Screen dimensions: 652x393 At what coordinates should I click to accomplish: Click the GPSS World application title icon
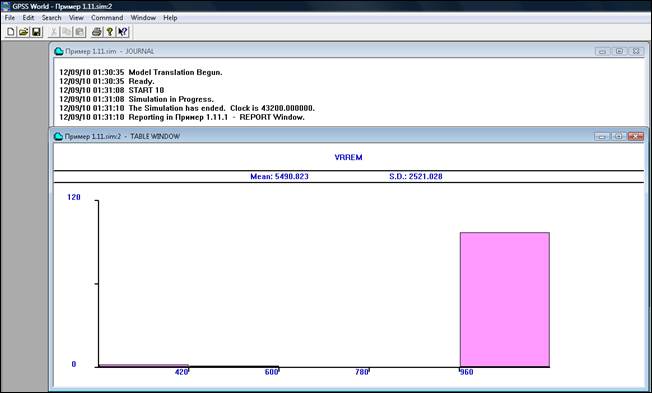click(6, 6)
